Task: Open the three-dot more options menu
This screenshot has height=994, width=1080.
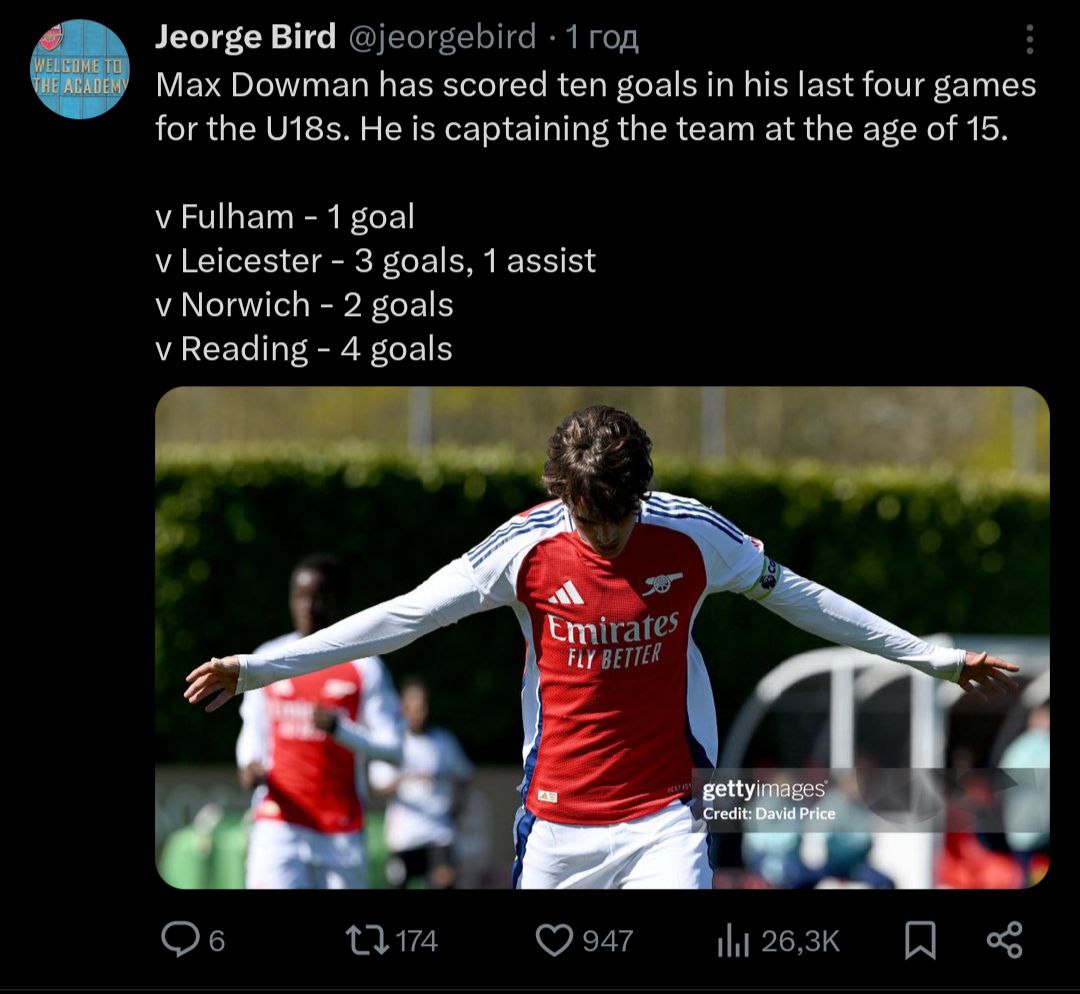Action: 1030,39
